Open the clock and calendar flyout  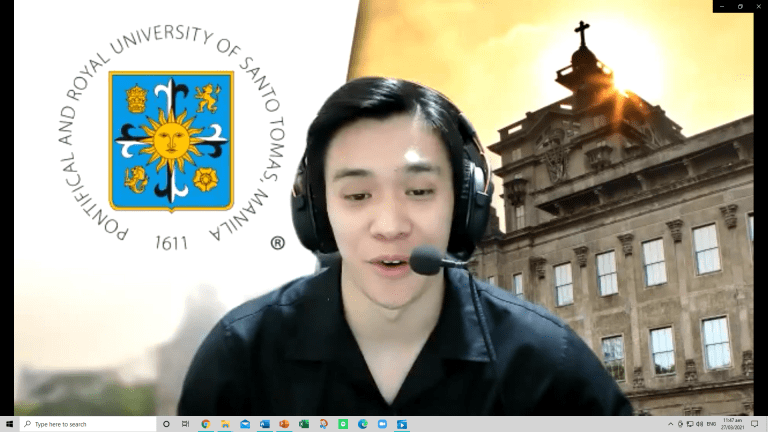[x=733, y=424]
